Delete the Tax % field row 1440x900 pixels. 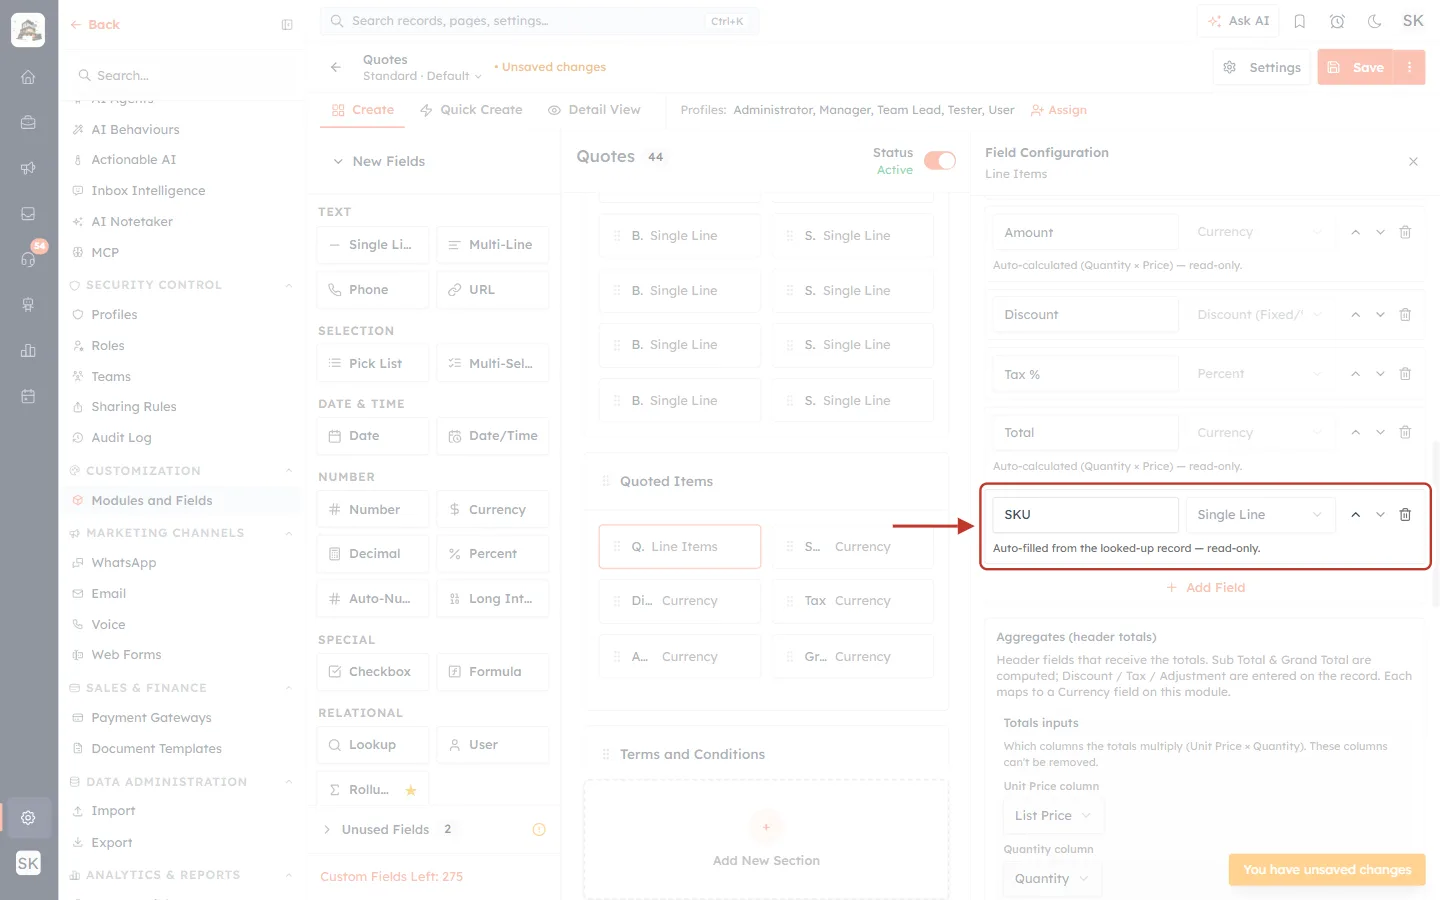(1405, 374)
